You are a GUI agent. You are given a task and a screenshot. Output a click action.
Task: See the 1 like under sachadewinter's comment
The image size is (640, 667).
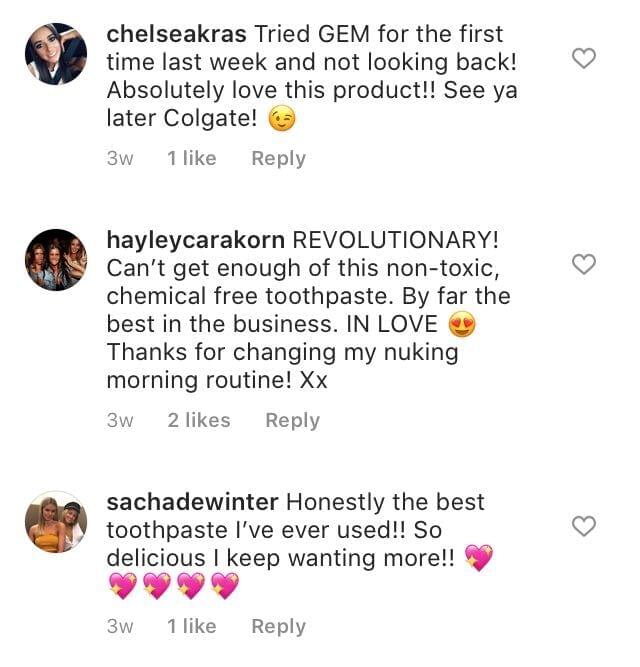[x=192, y=626]
